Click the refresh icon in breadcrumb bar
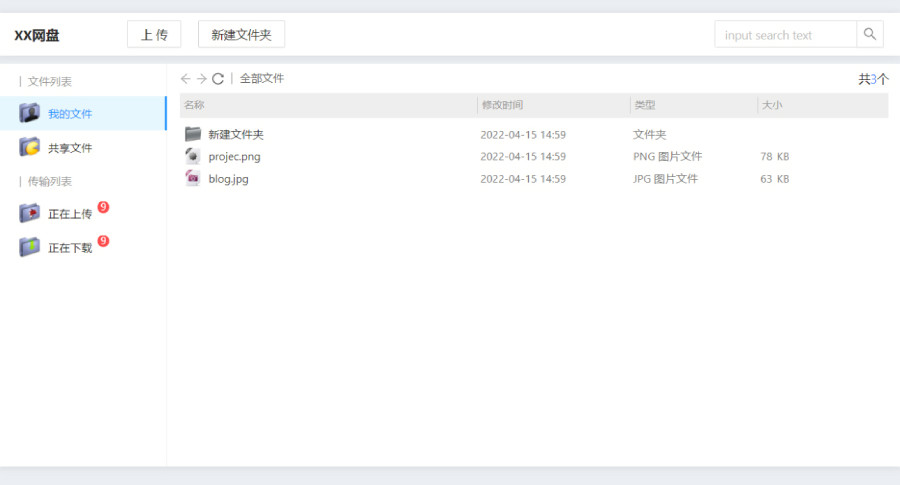The height and width of the screenshot is (485, 900). (x=218, y=79)
